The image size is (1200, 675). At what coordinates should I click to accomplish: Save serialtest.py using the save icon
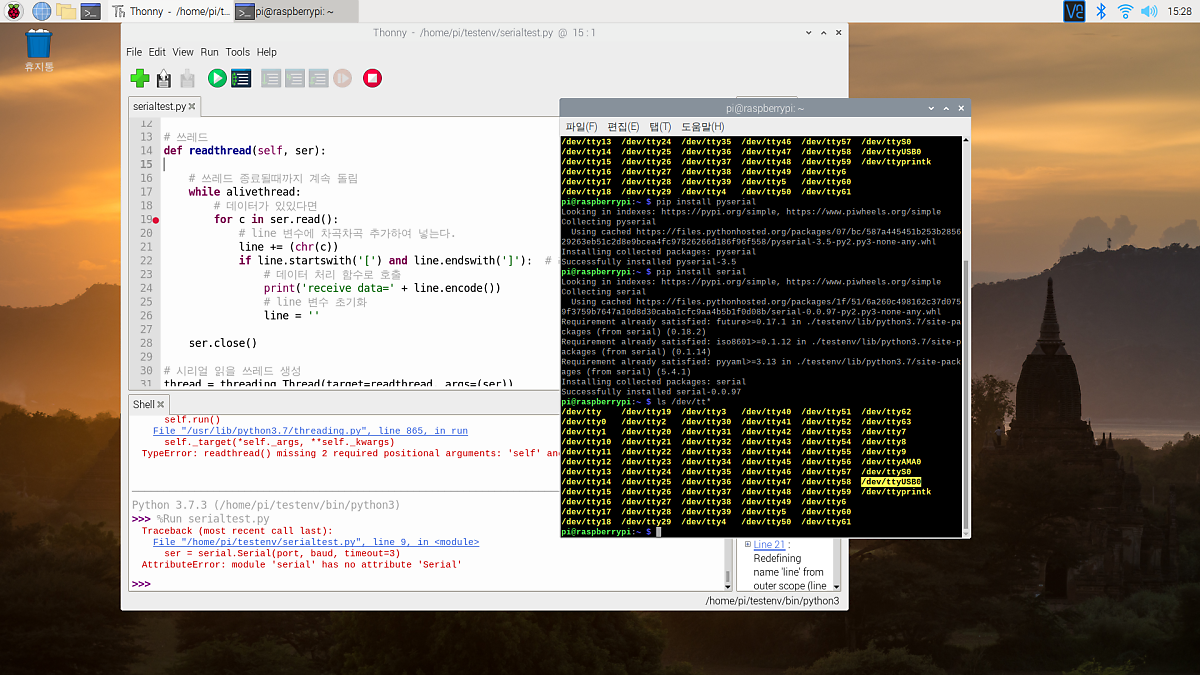pos(186,78)
